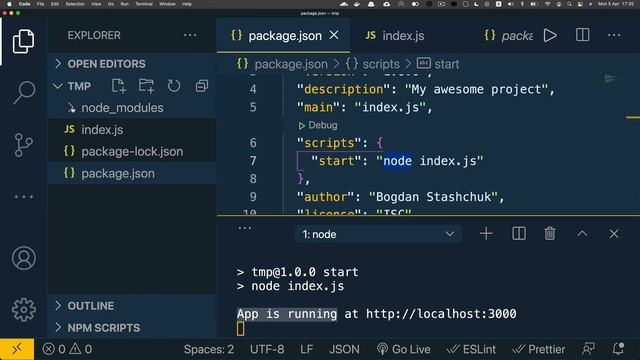This screenshot has height=360, width=640.
Task: Click the "main" key on line 5
Action: coord(318,107)
